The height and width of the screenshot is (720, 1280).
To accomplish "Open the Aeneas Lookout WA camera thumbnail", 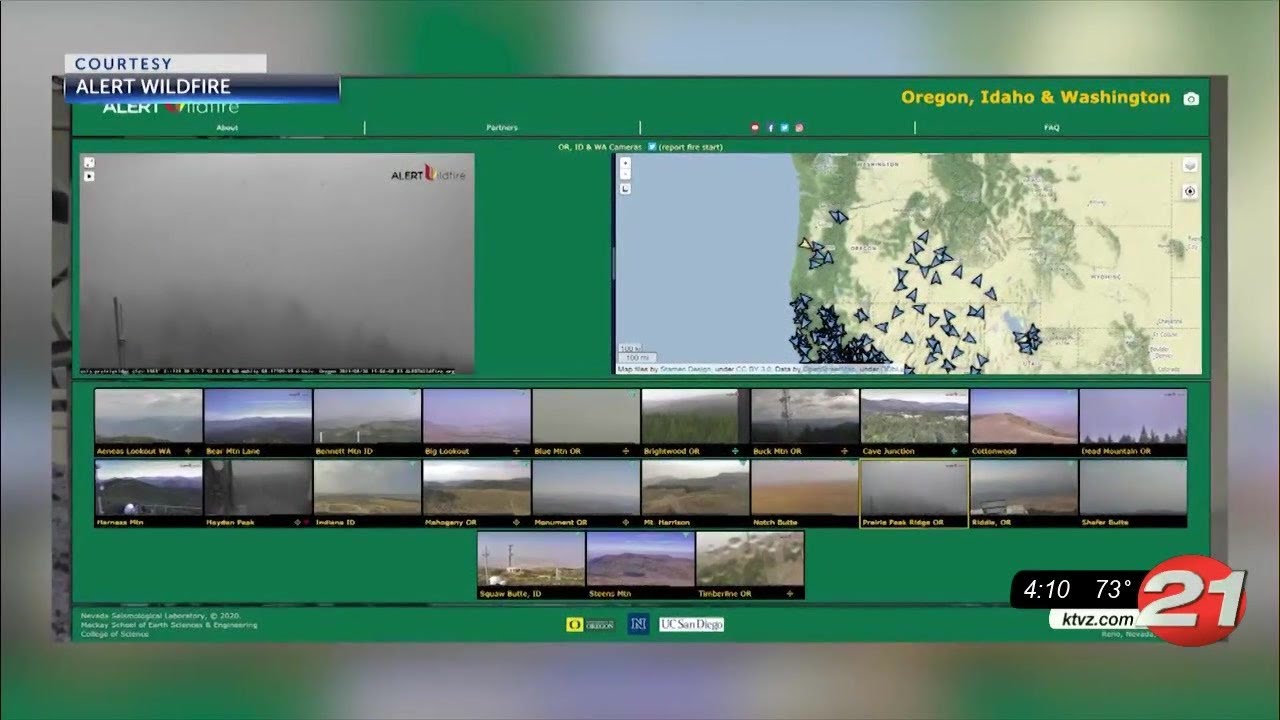I will 148,422.
